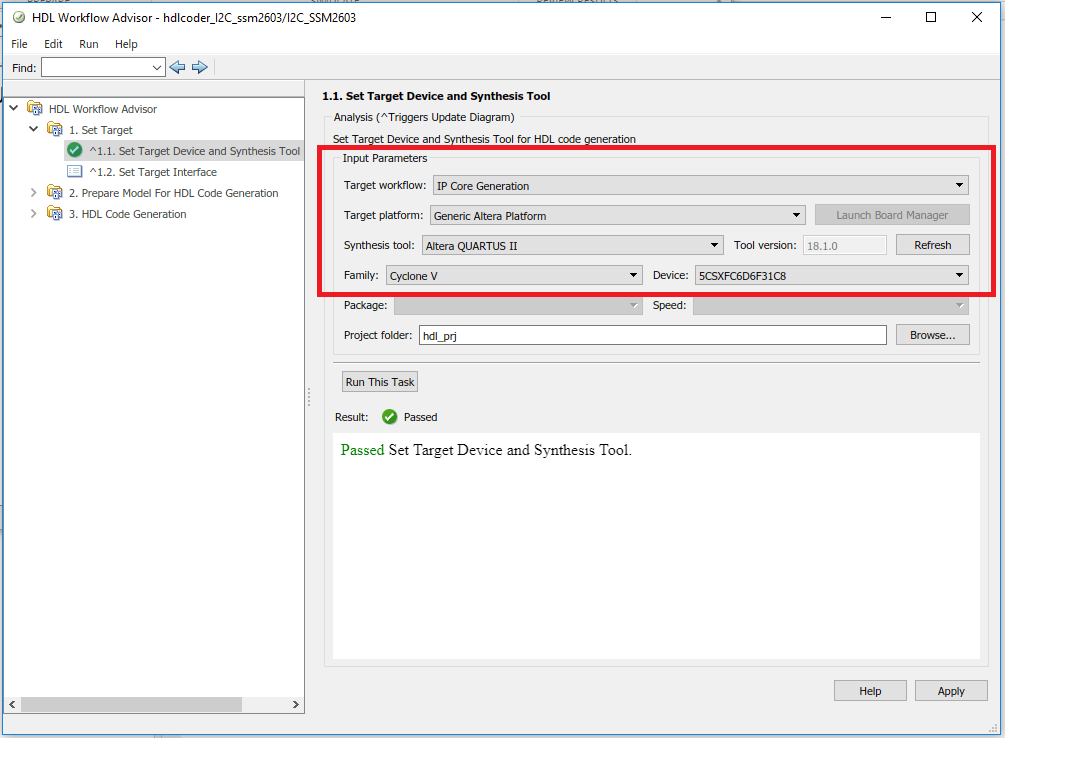Click the tree scrollbar left arrow
Image resolution: width=1087 pixels, height=775 pixels.
tap(12, 704)
